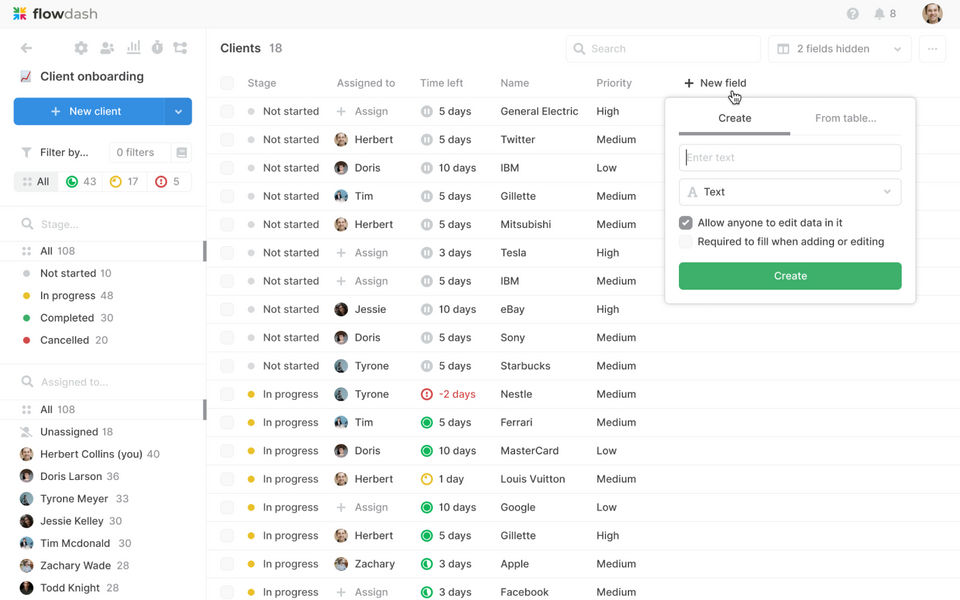Select the All quick filter tab
The image size is (960, 600).
pyautogui.click(x=36, y=182)
